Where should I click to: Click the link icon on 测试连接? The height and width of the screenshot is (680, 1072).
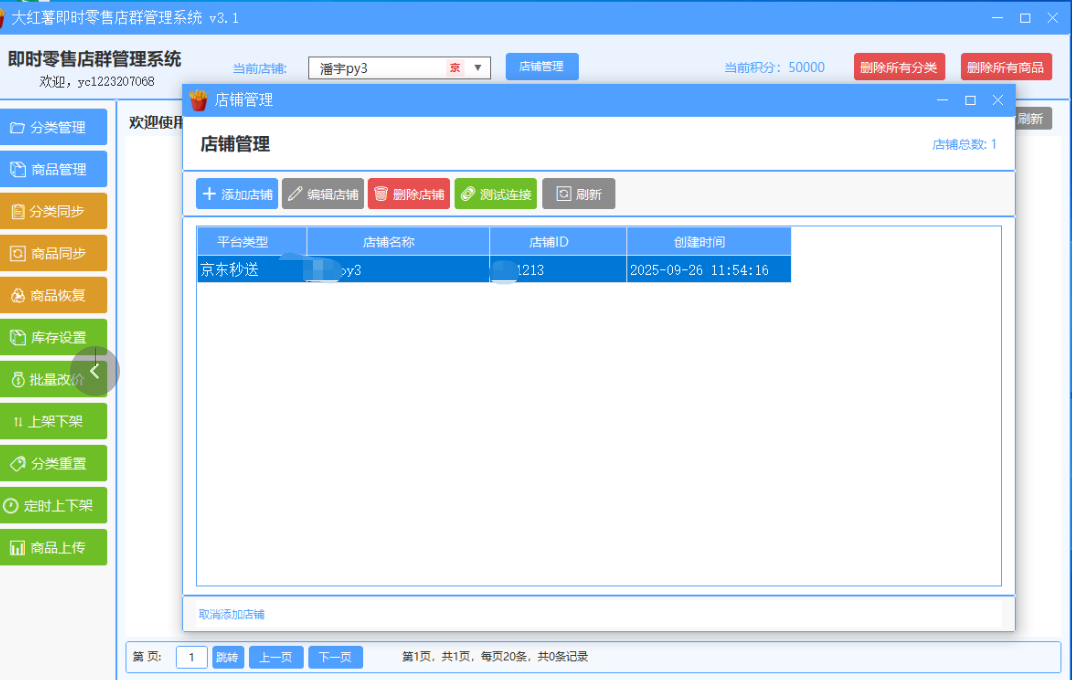point(468,194)
